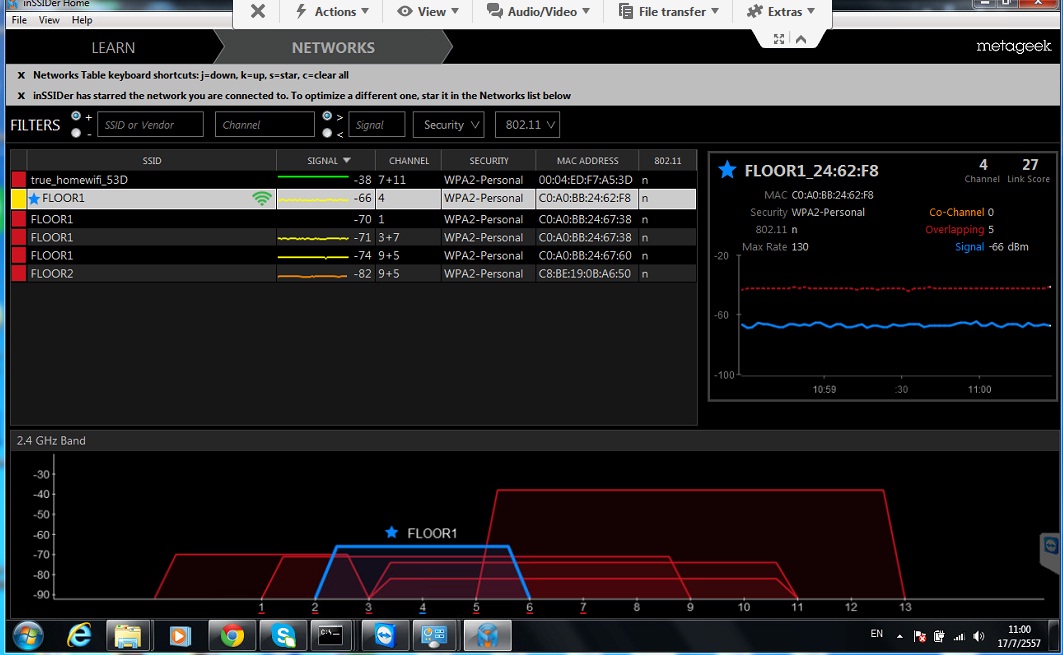Click the inSSIDer taskbar icon

[487, 636]
